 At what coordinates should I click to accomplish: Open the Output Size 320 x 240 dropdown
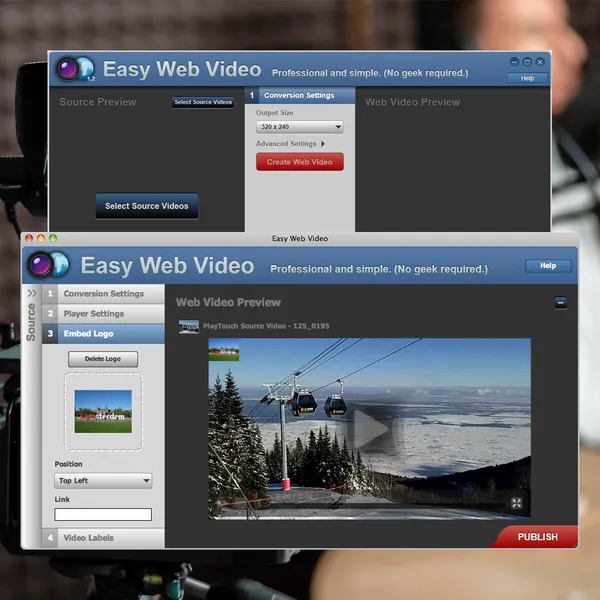click(300, 127)
